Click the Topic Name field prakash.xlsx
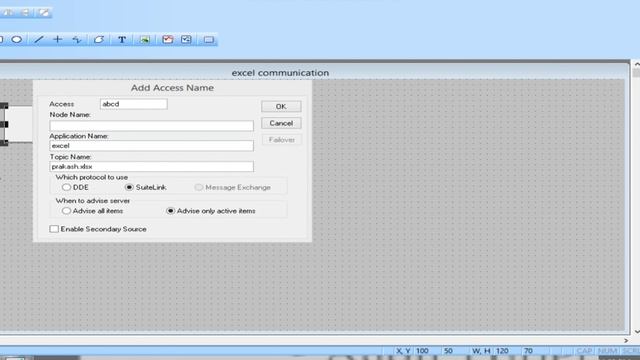 click(151, 167)
